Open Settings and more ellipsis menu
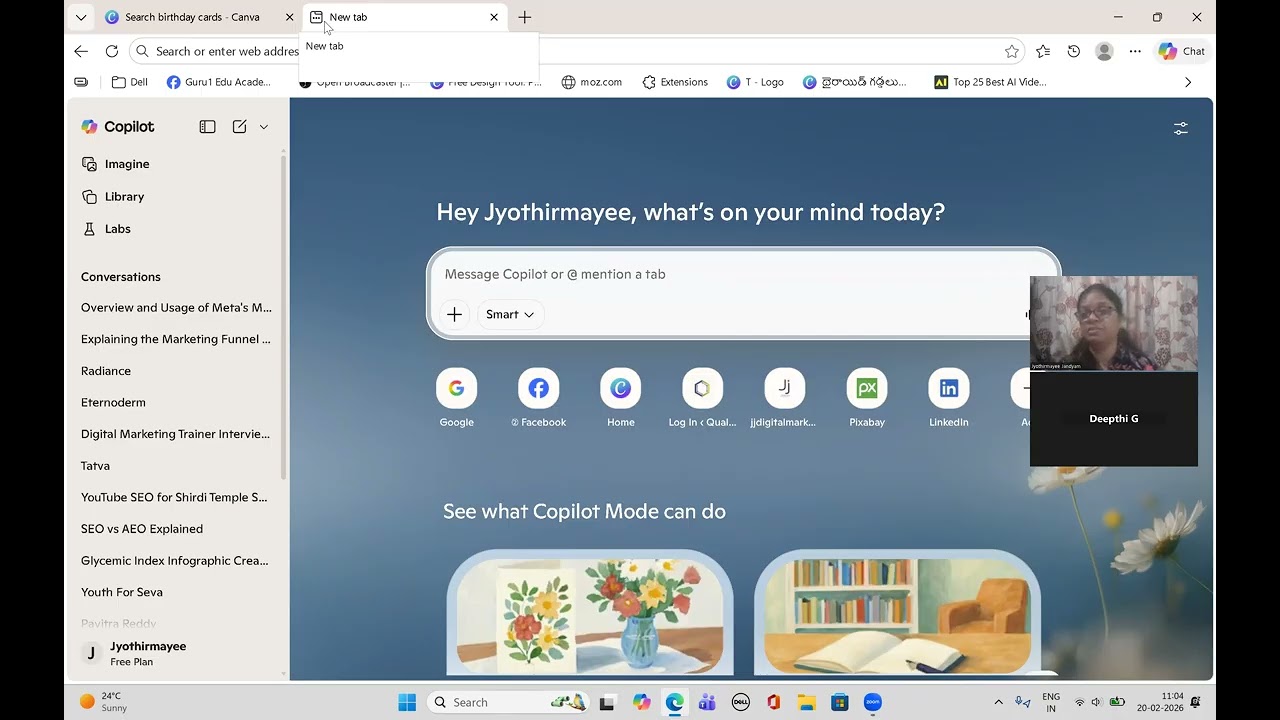This screenshot has width=1280, height=720. coord(1135,51)
